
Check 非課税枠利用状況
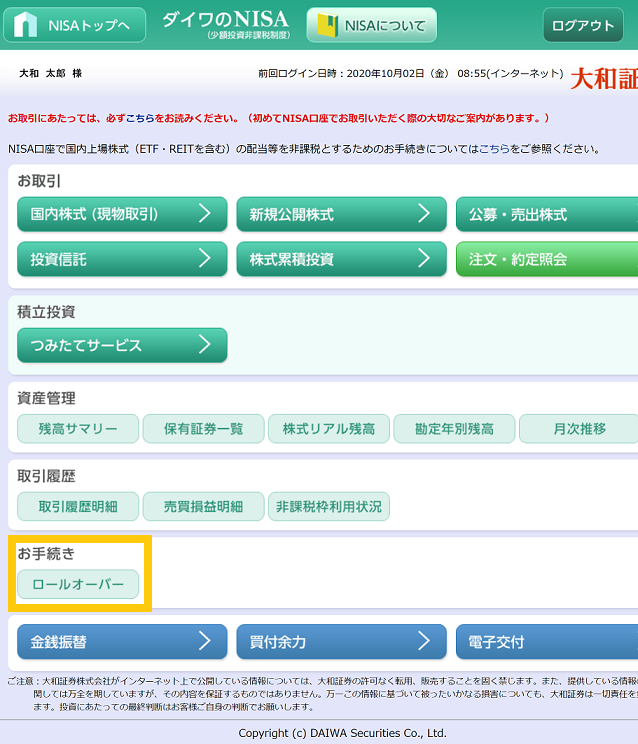click(x=329, y=506)
